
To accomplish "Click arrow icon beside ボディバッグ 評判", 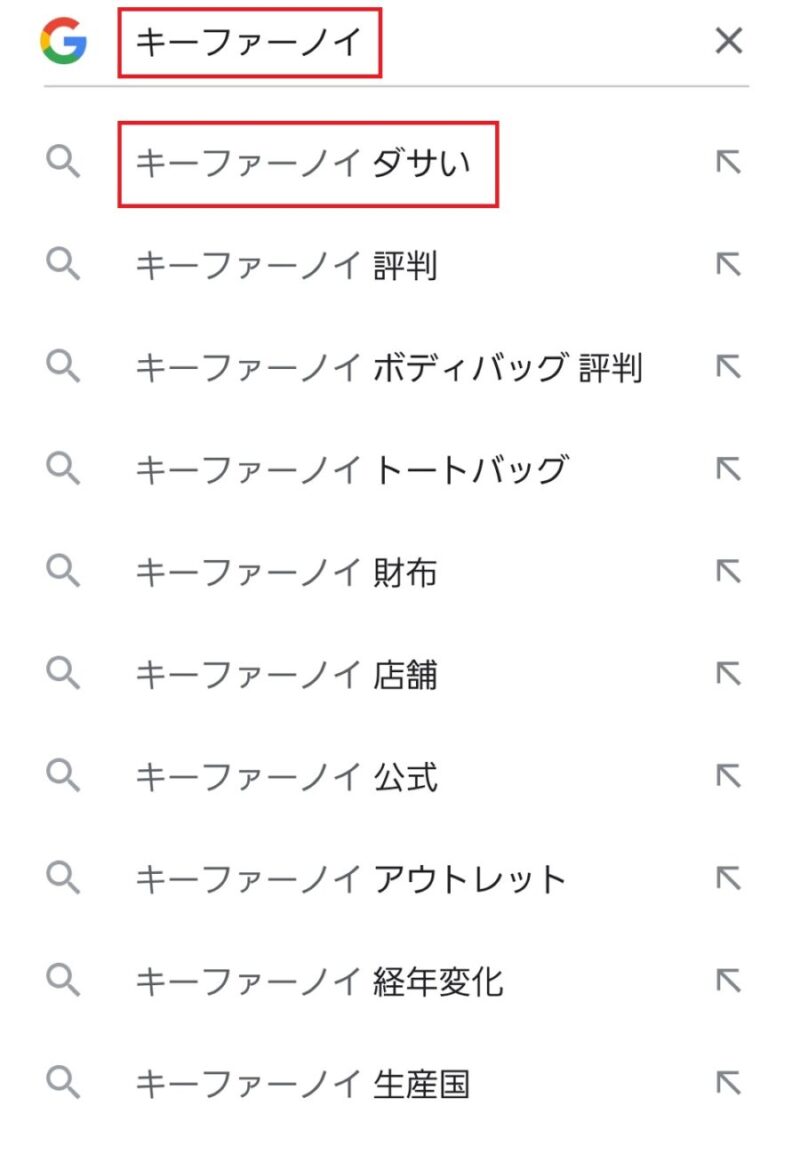I will 729,367.
